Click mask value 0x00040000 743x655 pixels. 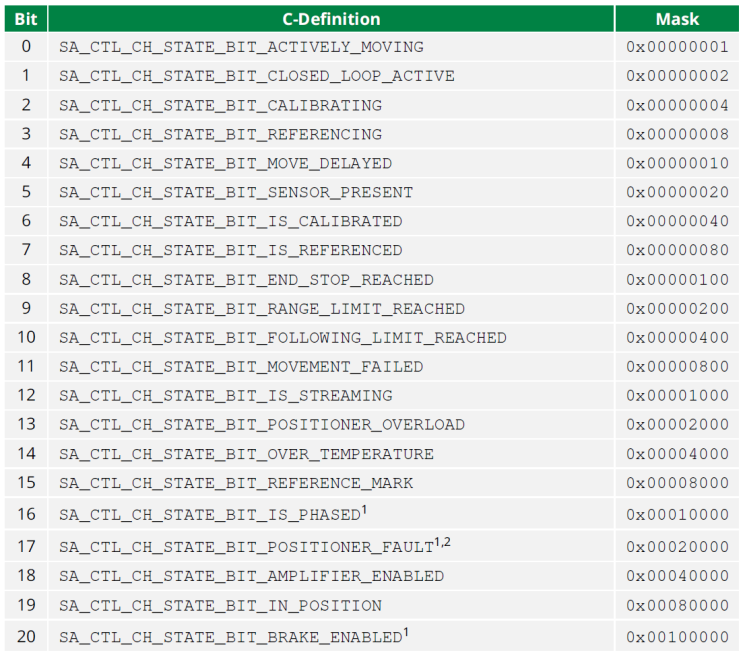point(677,575)
